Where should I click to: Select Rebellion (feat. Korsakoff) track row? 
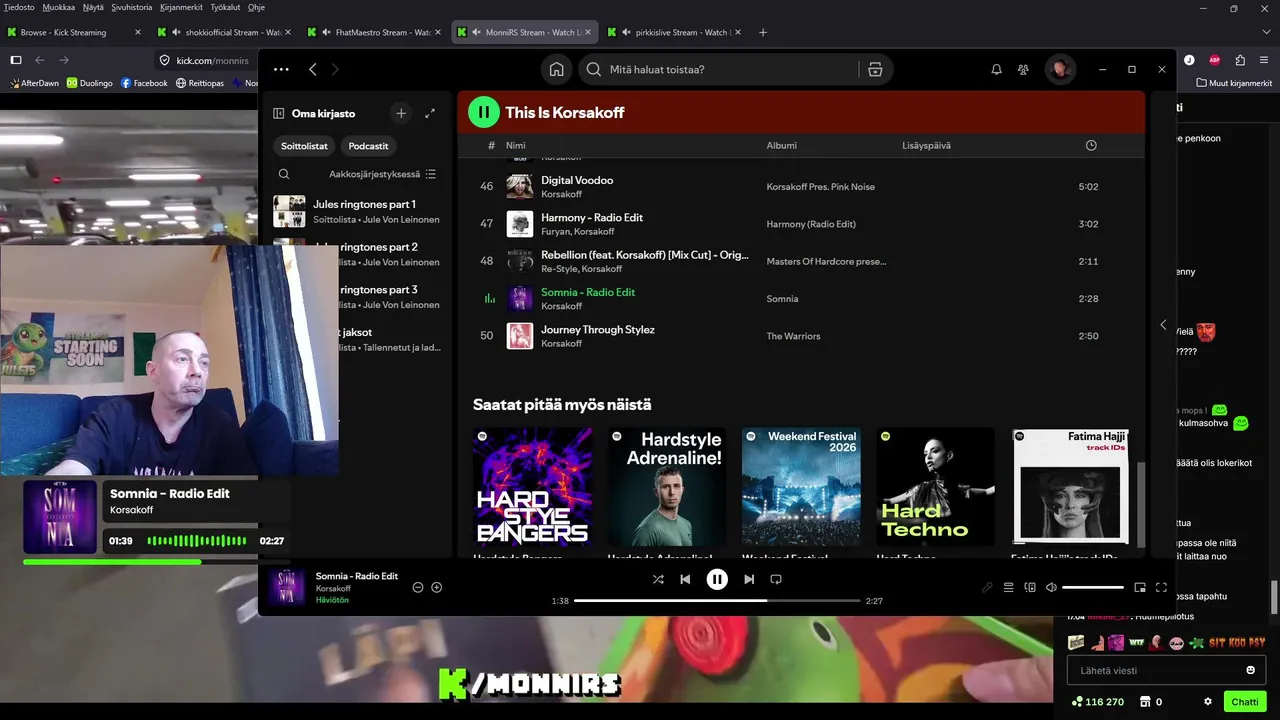(801, 261)
